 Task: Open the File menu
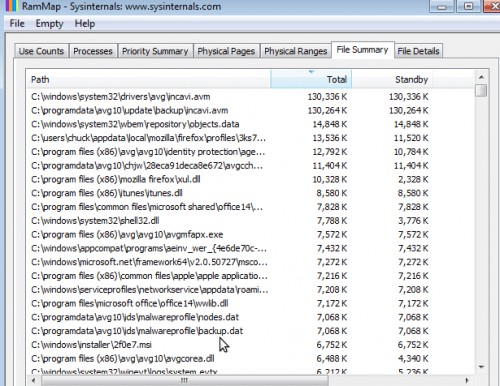tap(17, 24)
